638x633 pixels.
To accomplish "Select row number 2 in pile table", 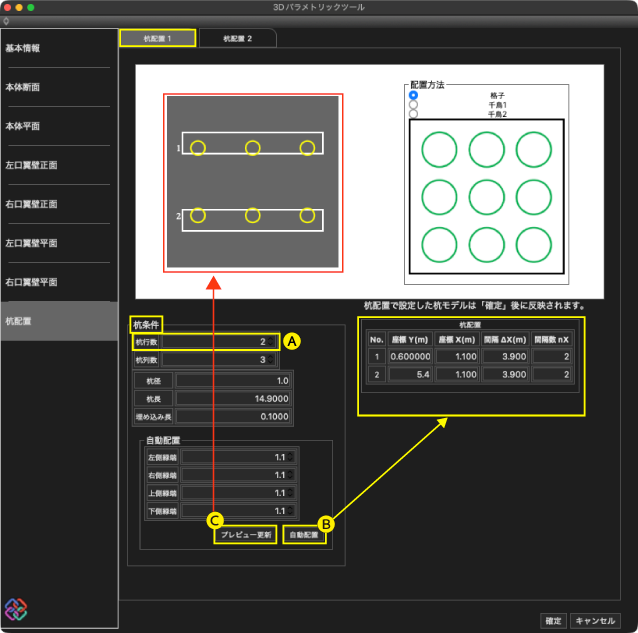I will point(377,375).
